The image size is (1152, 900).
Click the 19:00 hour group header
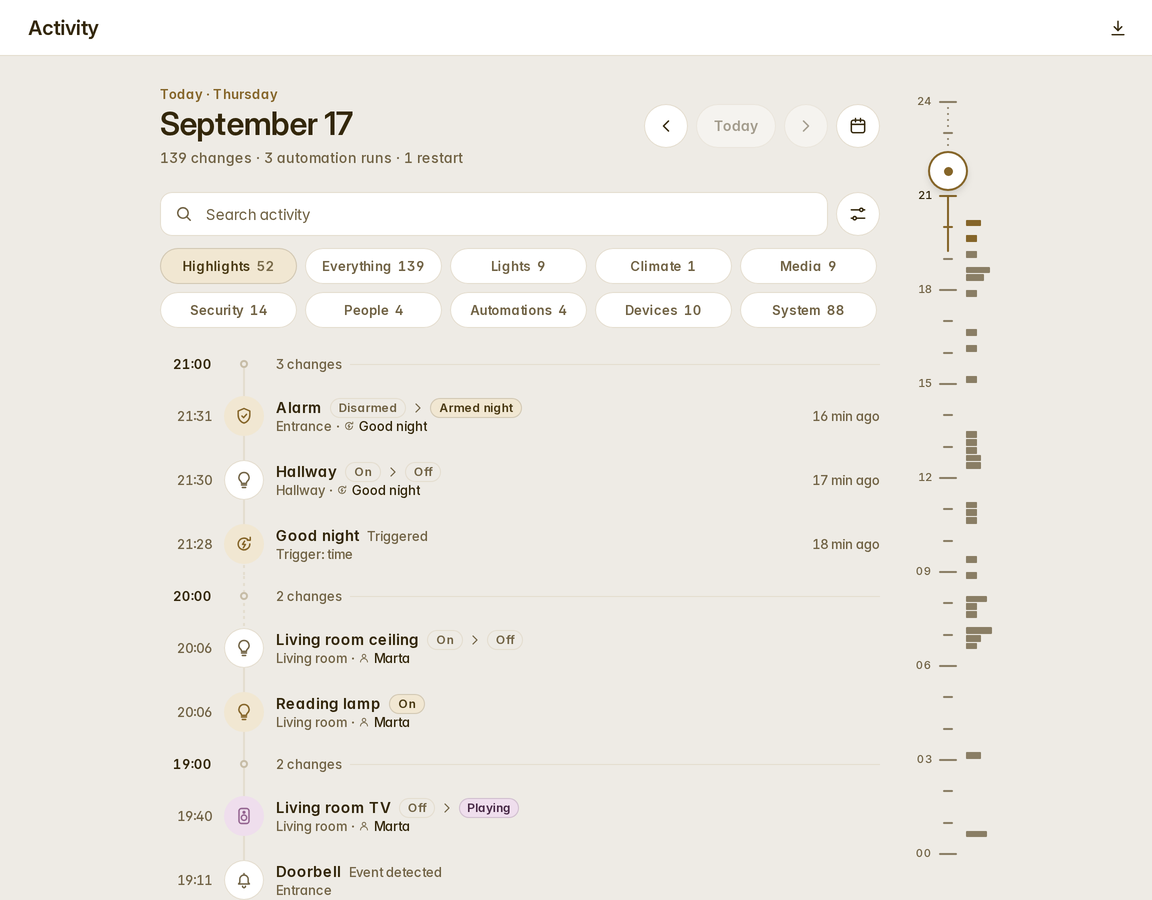[520, 764]
